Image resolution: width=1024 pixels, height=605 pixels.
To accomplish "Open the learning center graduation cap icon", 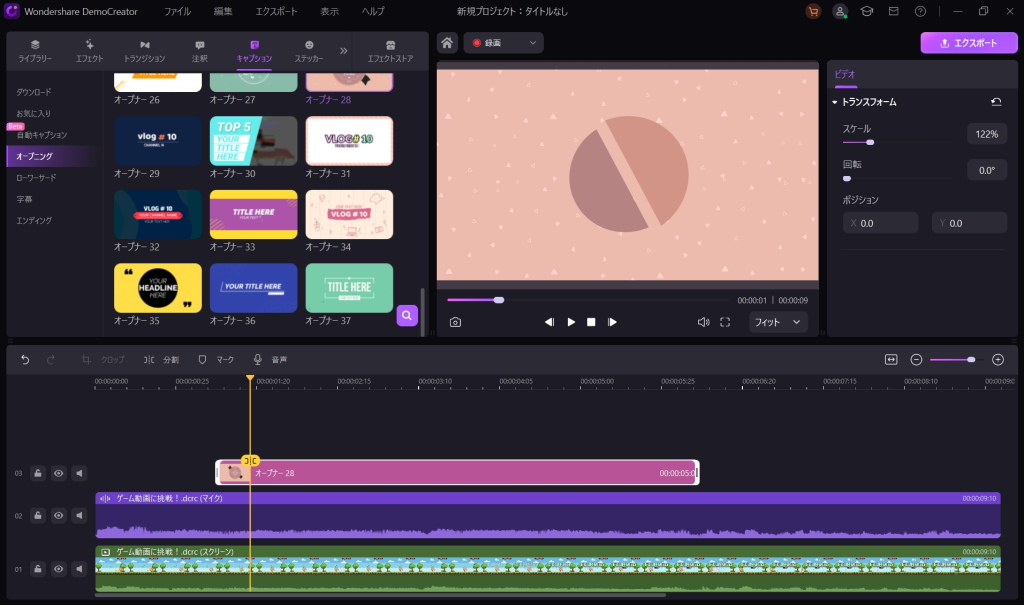I will (x=867, y=11).
